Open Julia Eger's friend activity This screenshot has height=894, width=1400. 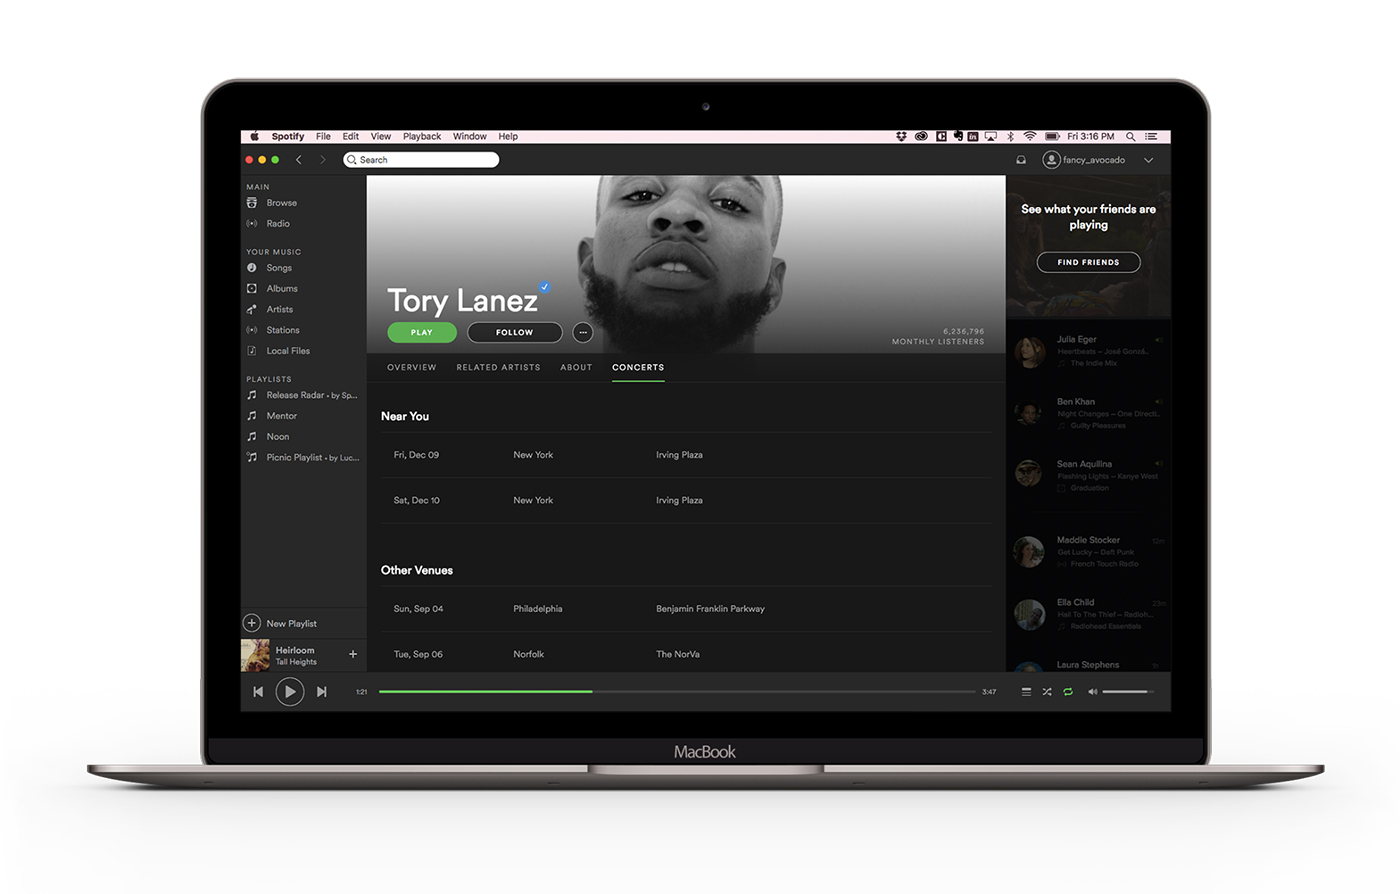[x=1089, y=351]
